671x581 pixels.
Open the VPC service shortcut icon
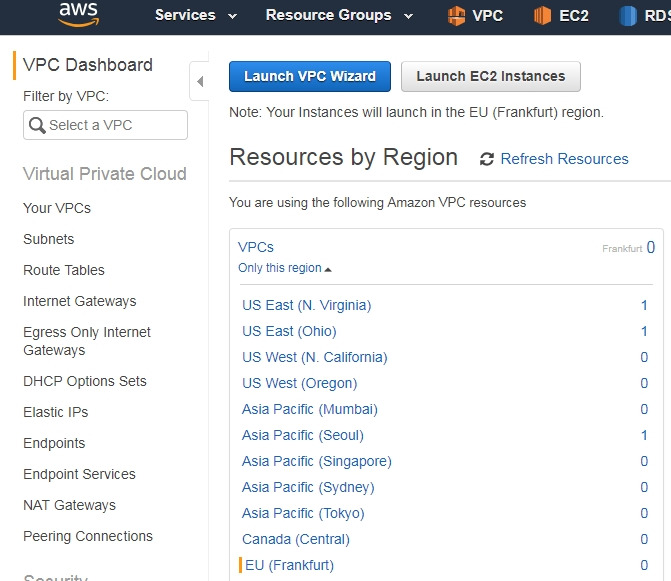[456, 16]
